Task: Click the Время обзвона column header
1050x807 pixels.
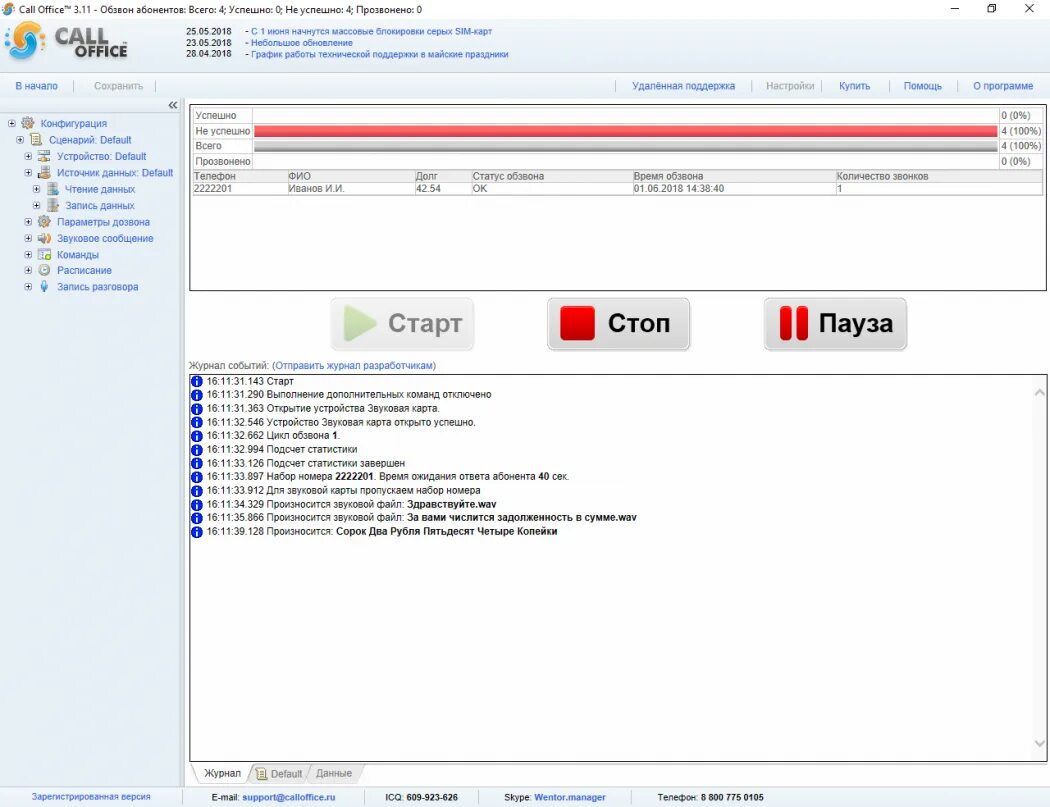Action: [x=734, y=176]
